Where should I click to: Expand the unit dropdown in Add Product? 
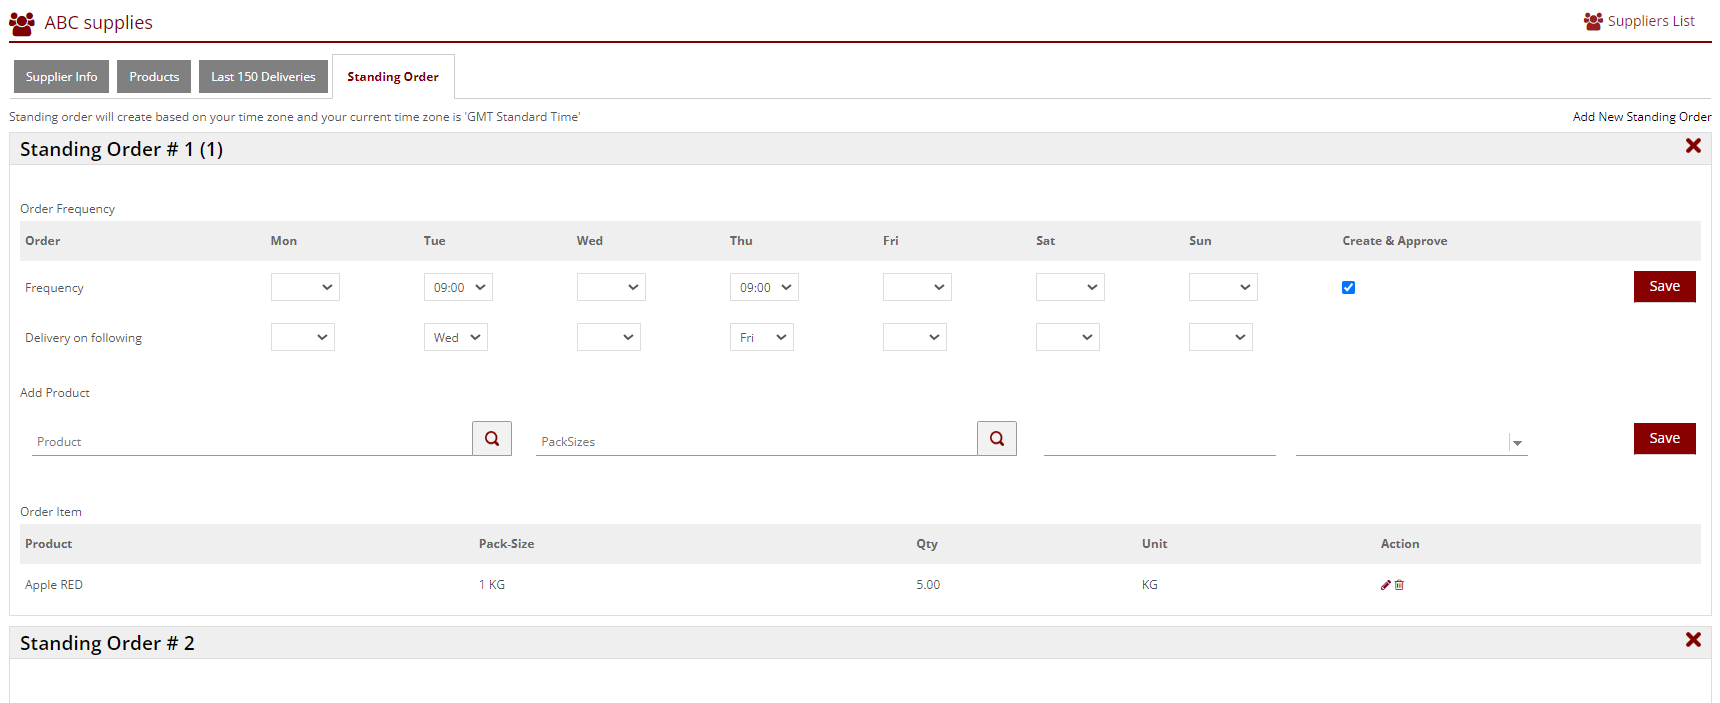point(1517,443)
